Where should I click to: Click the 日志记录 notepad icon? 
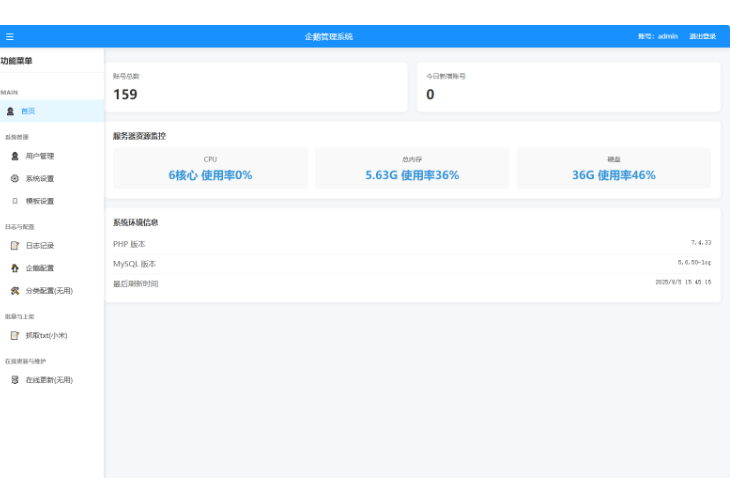[x=15, y=246]
